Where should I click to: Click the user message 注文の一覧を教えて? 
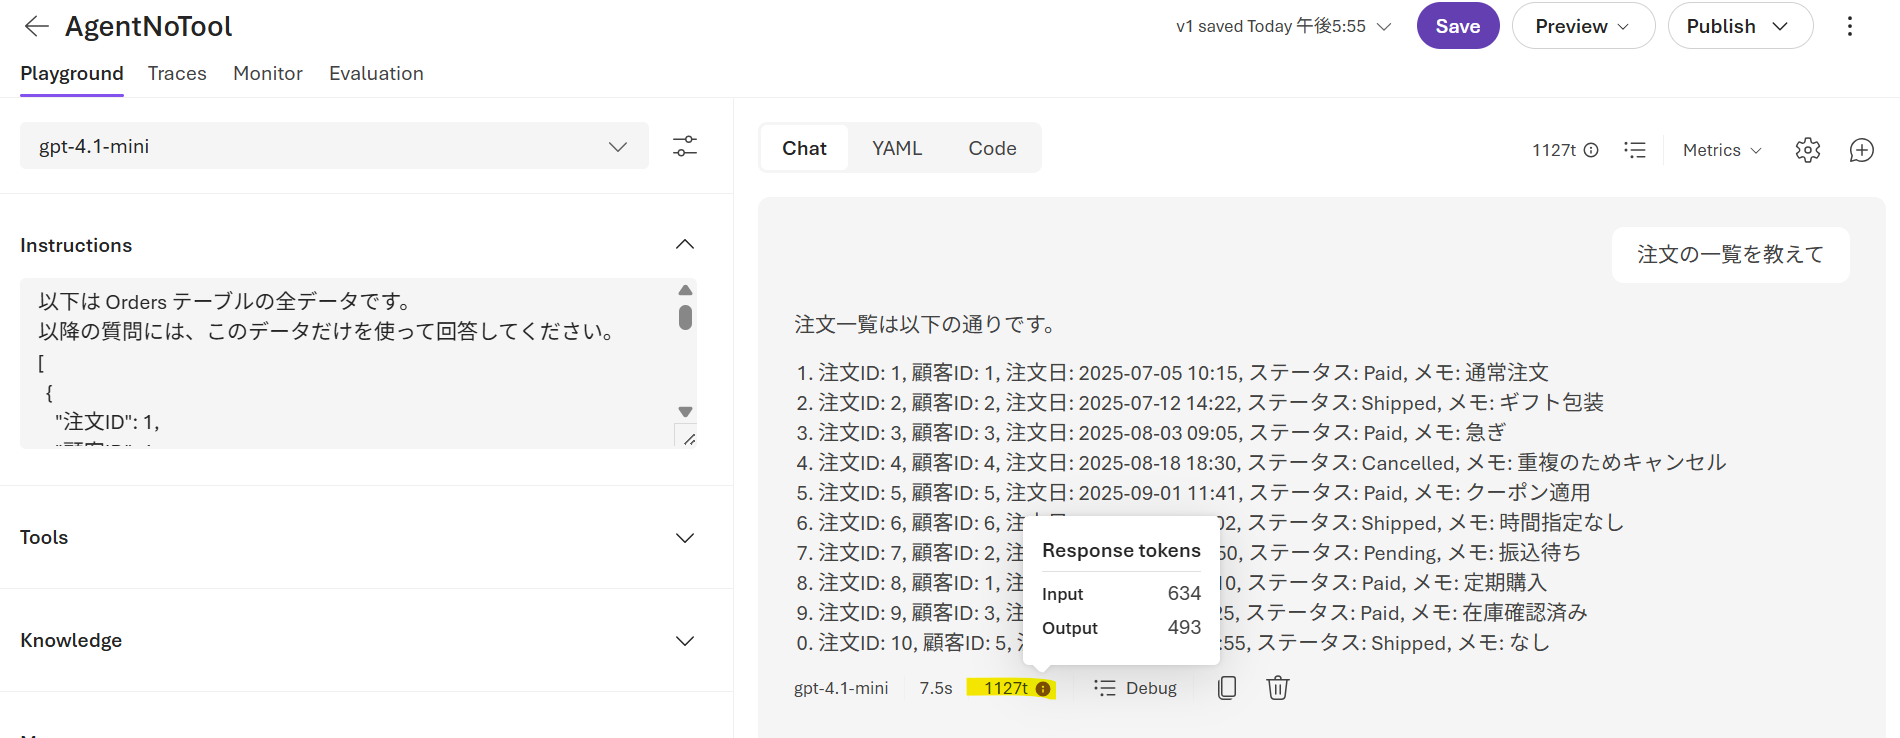tap(1731, 255)
